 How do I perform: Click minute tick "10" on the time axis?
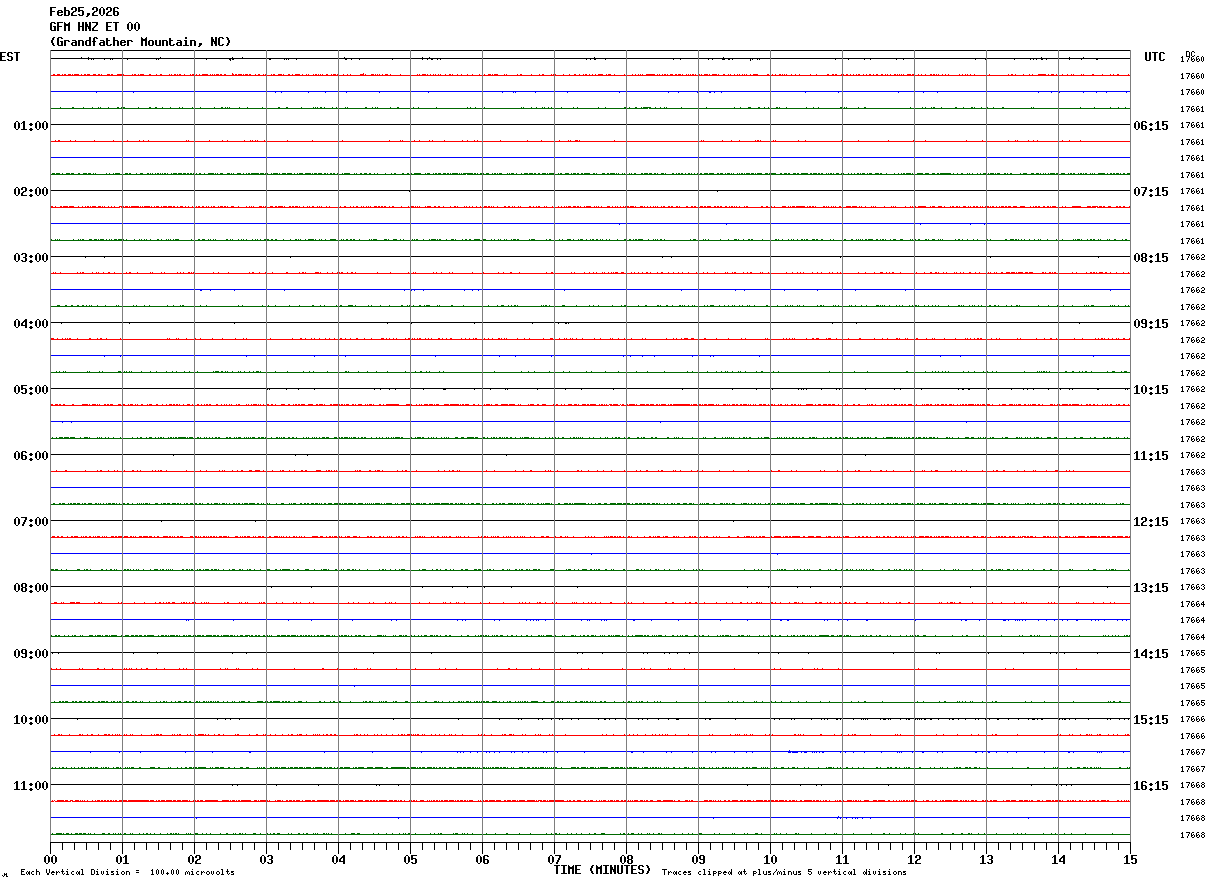pyautogui.click(x=770, y=858)
